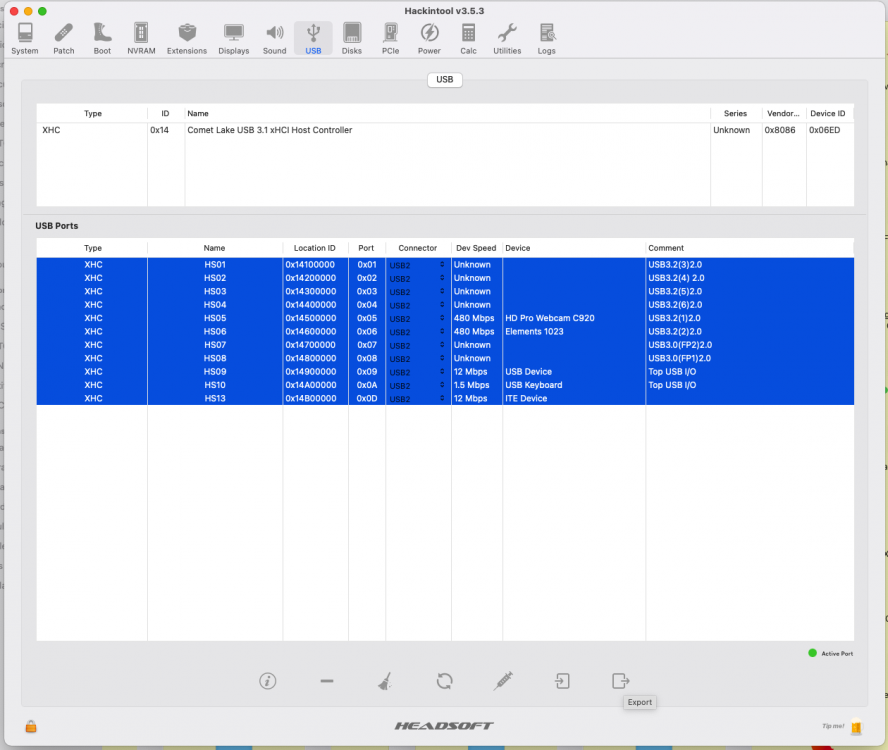Open the HS13 connector dropdown
The height and width of the screenshot is (750, 888).
tap(417, 399)
